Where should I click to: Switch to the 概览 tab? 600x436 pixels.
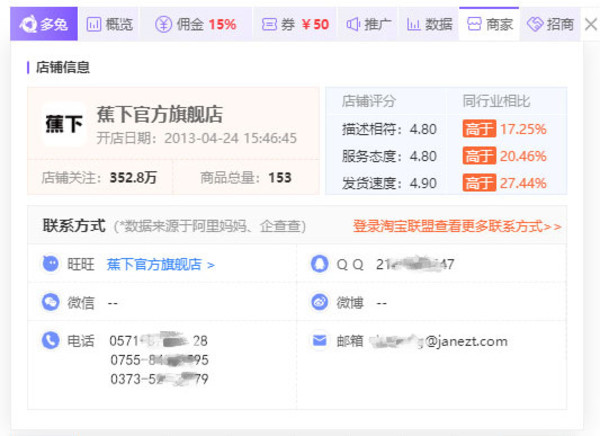click(109, 24)
